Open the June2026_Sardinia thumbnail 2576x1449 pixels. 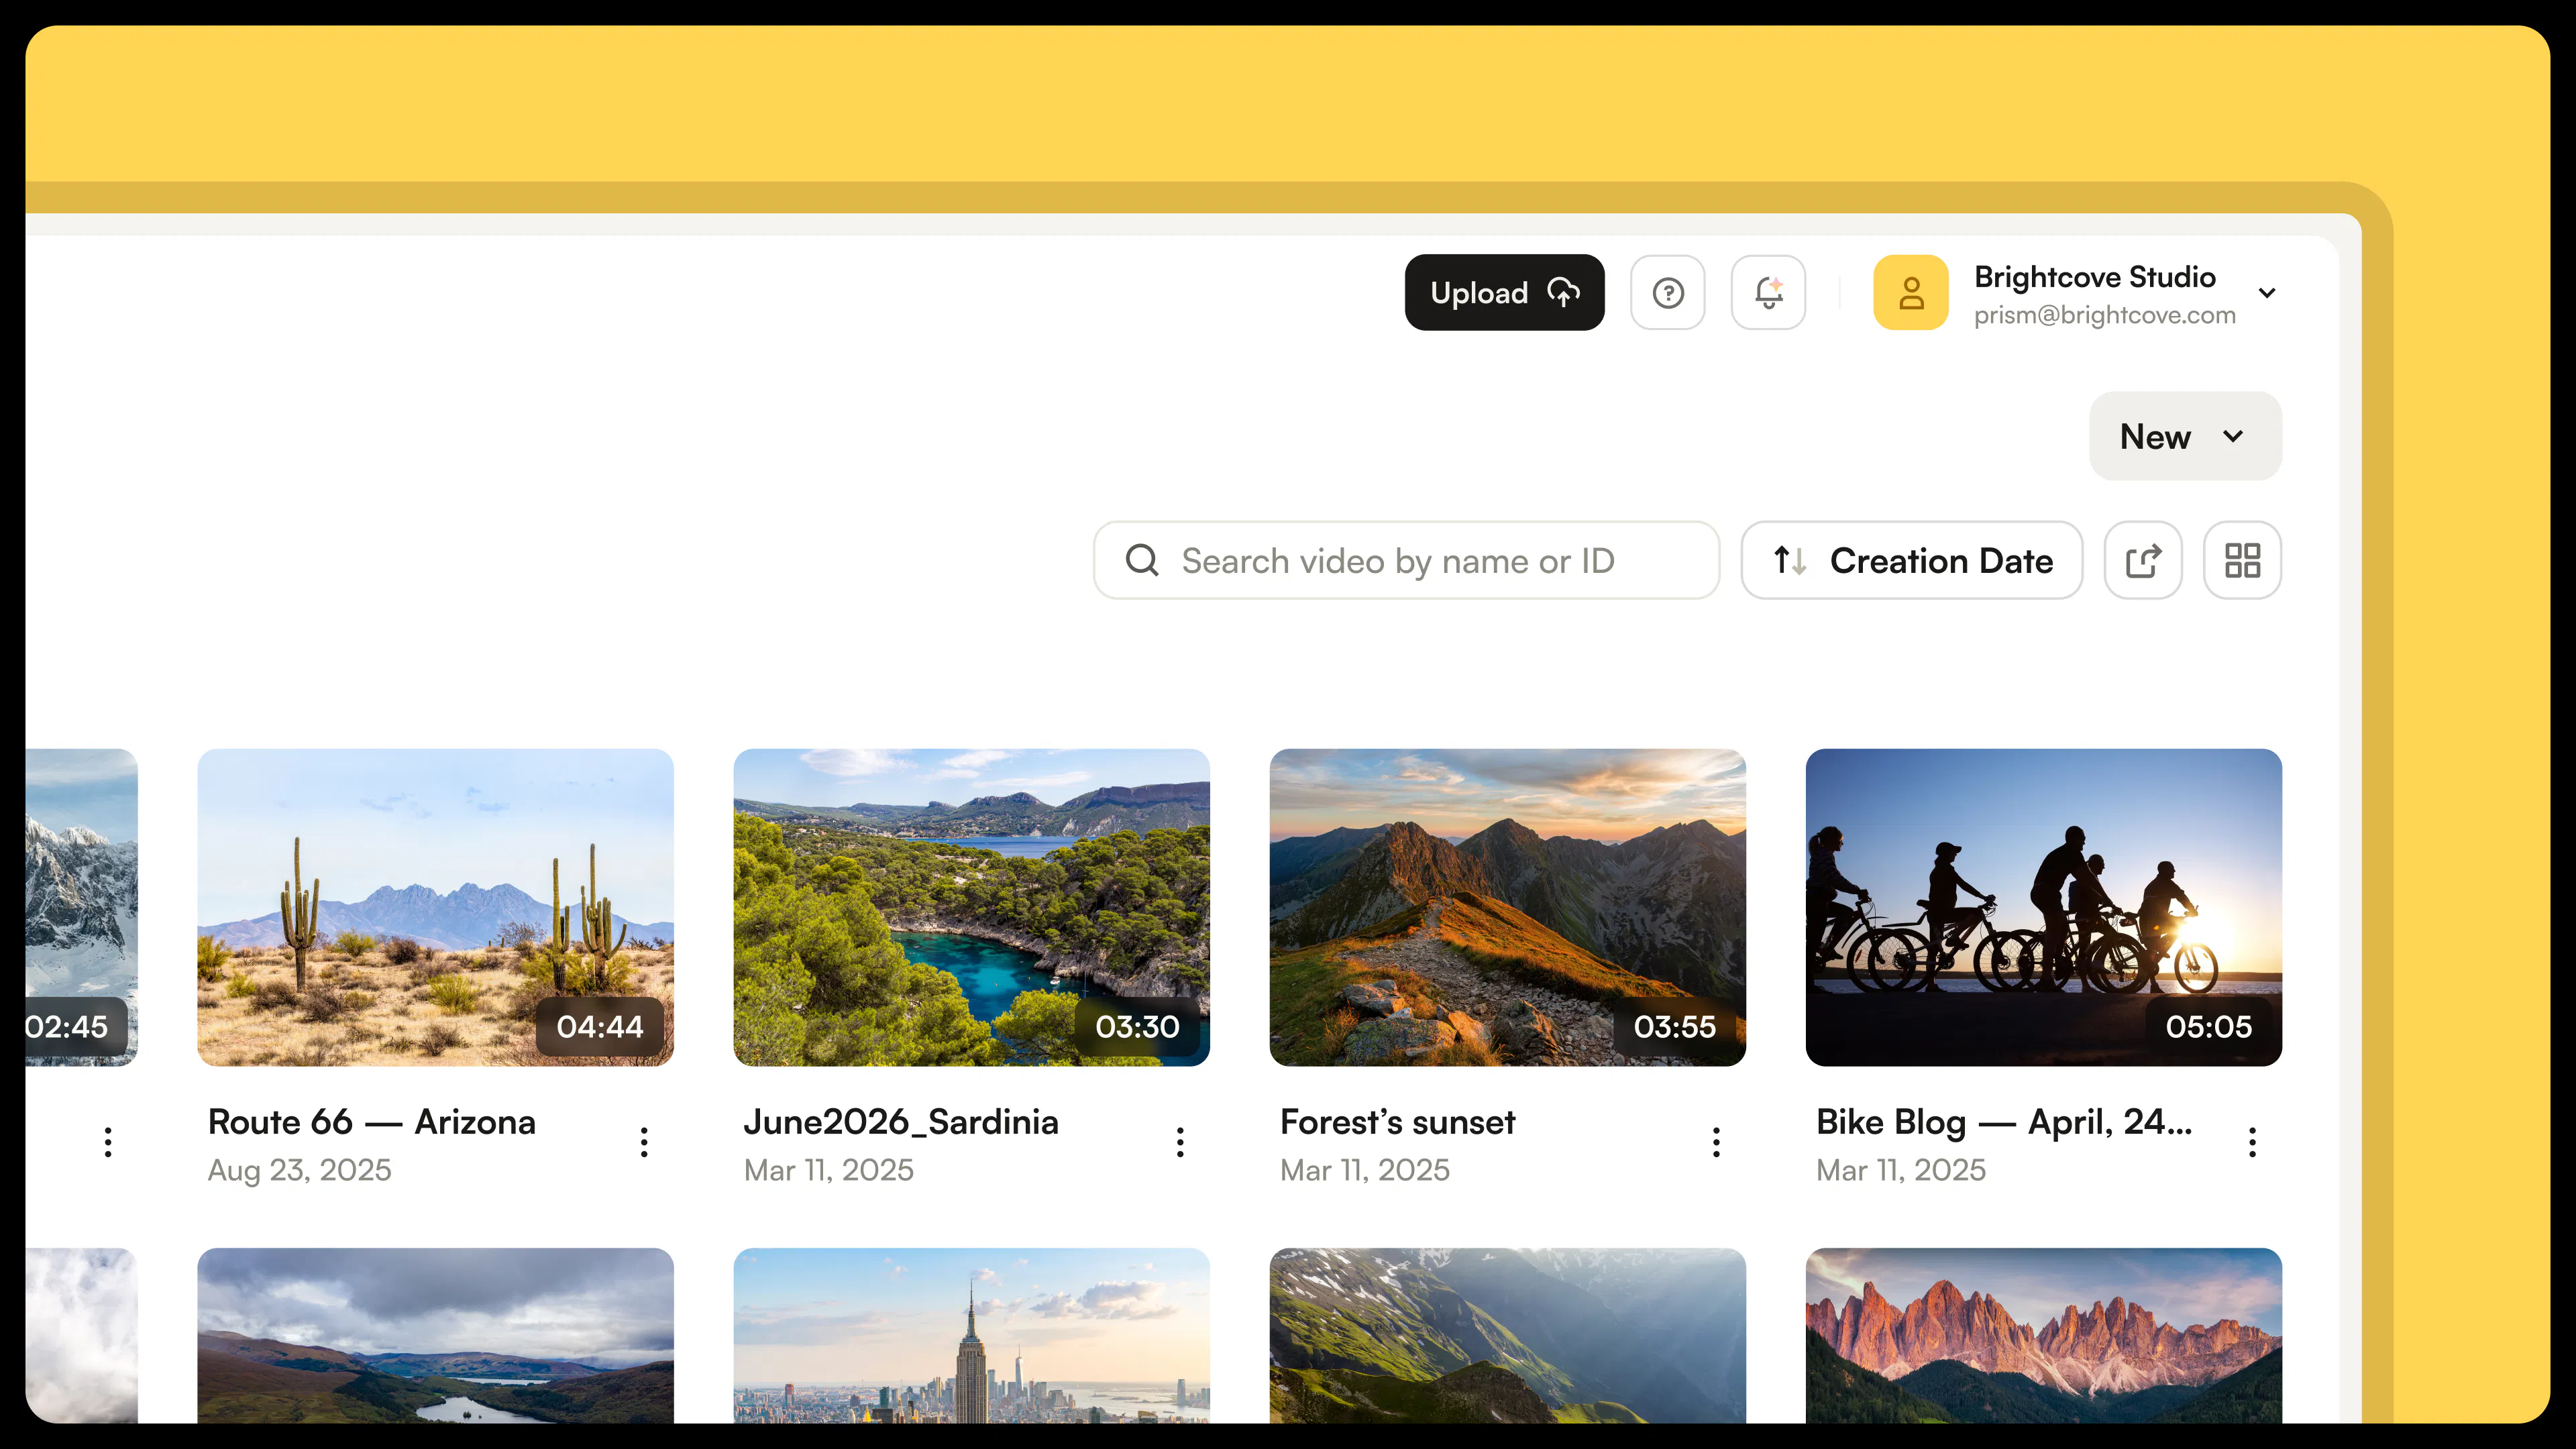[x=971, y=907]
